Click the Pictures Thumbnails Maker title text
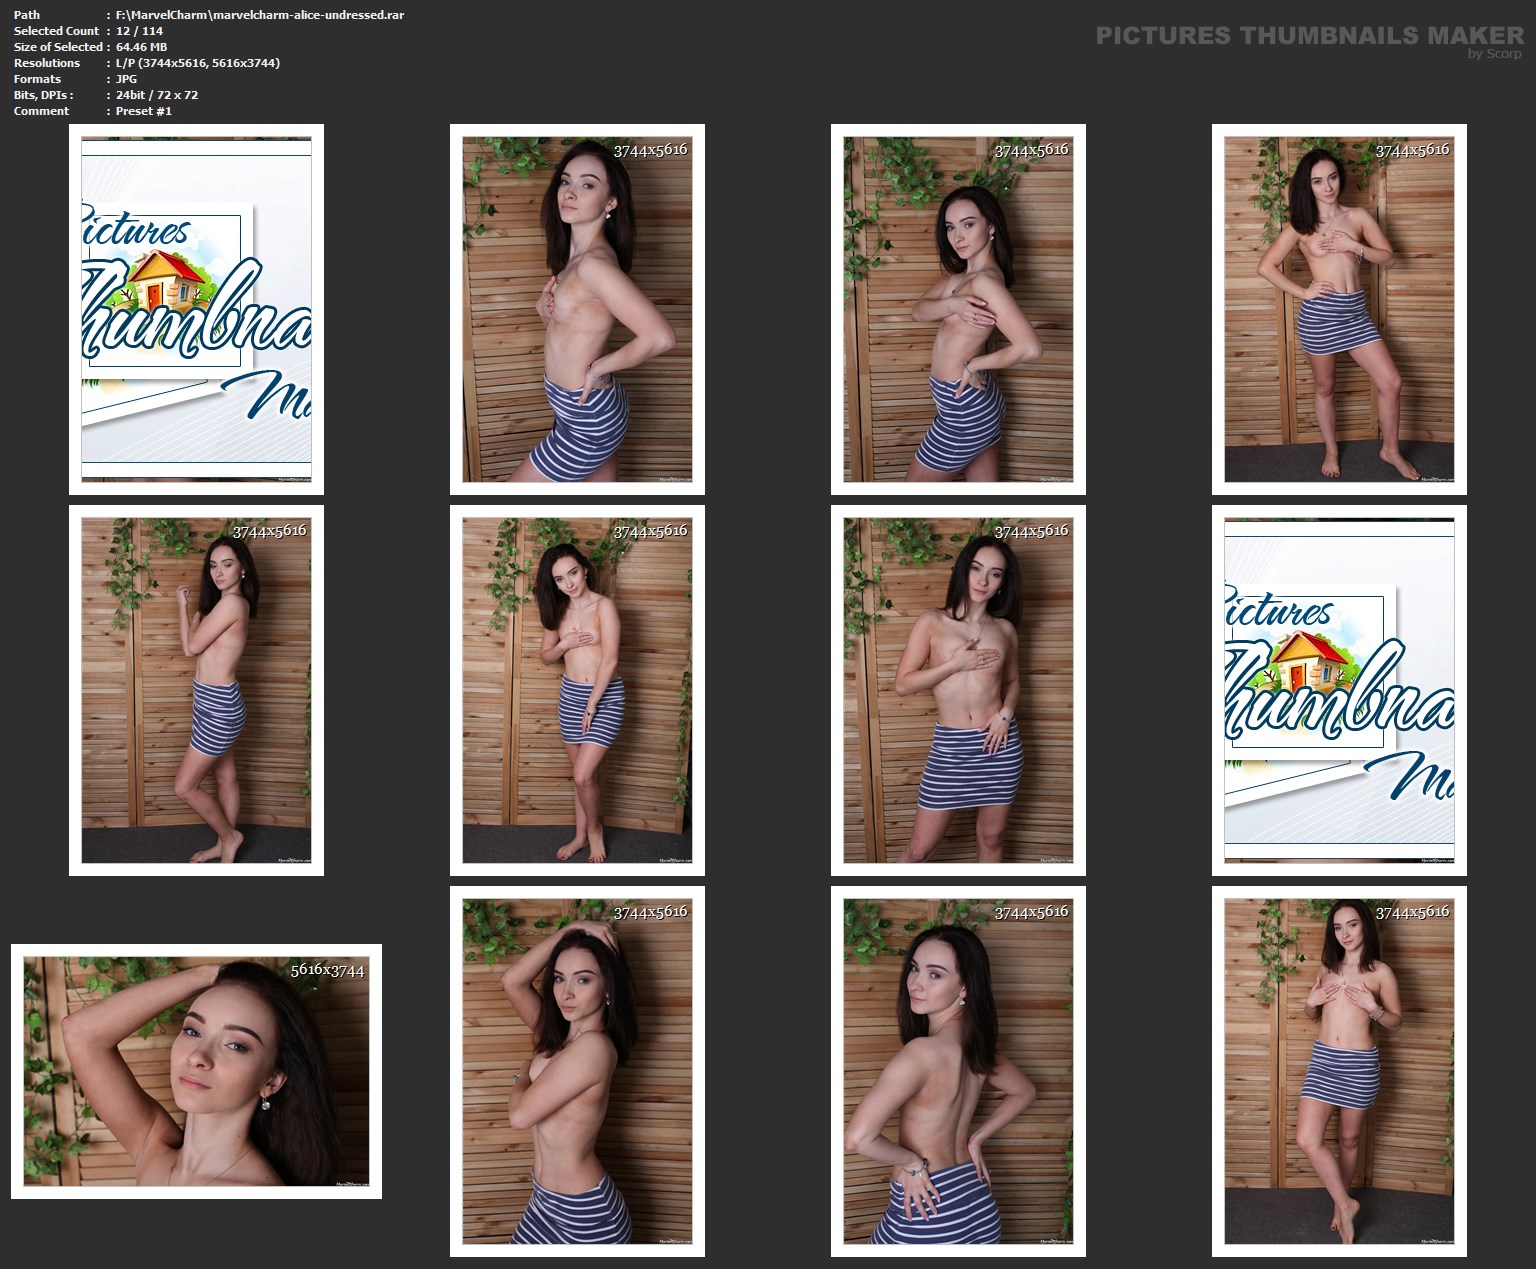 [1309, 35]
